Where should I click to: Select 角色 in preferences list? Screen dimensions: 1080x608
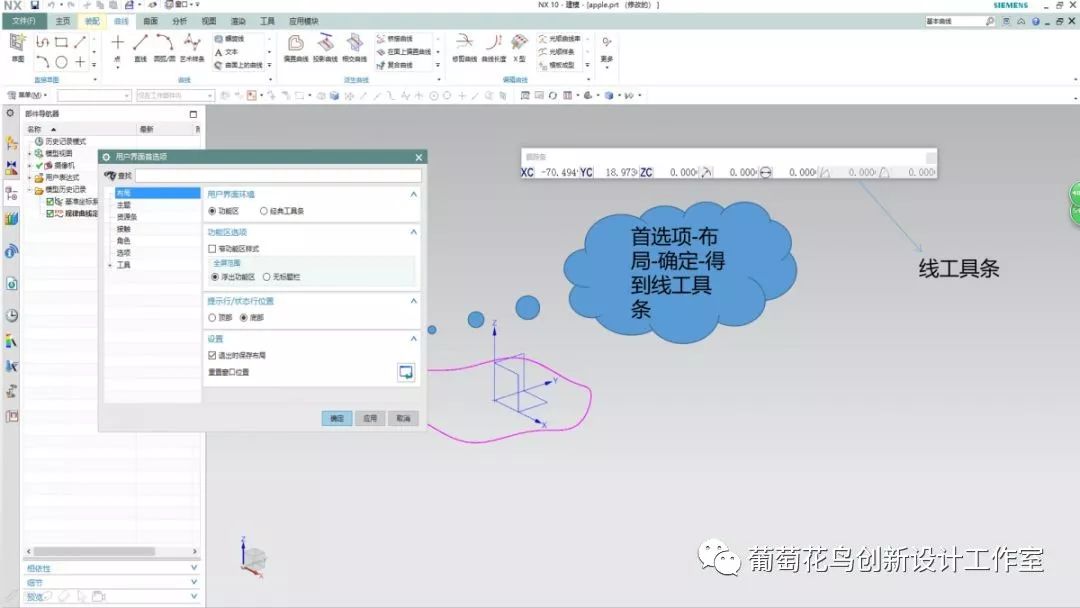[x=123, y=241]
